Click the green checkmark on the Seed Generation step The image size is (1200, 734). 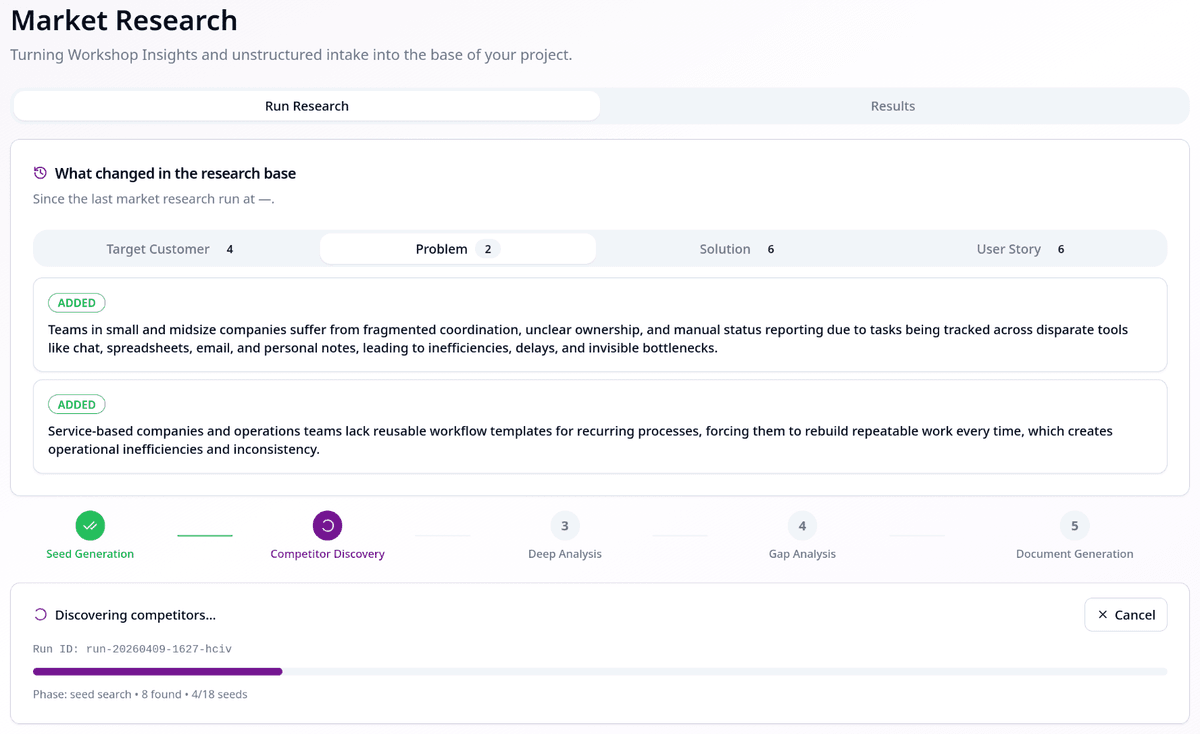point(90,525)
